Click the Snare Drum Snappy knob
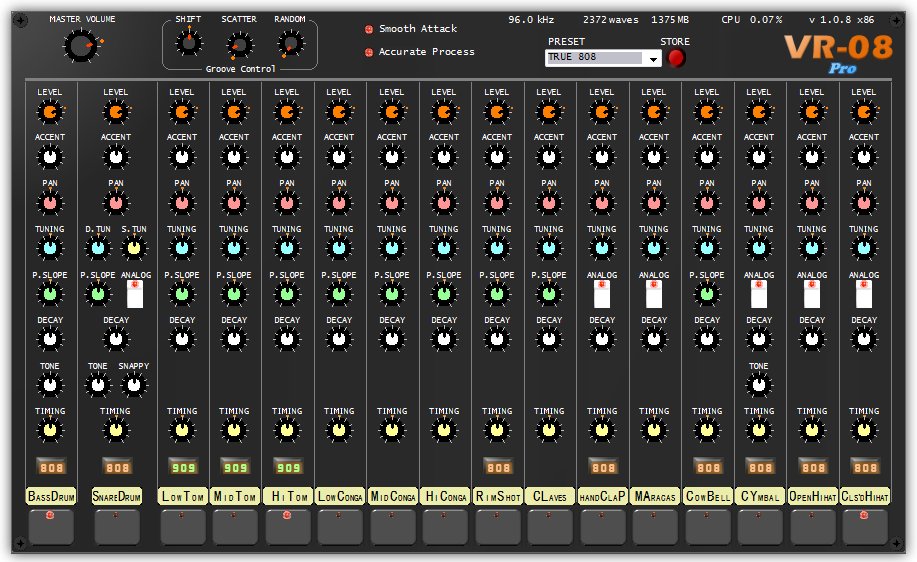917x562 pixels. click(x=134, y=385)
